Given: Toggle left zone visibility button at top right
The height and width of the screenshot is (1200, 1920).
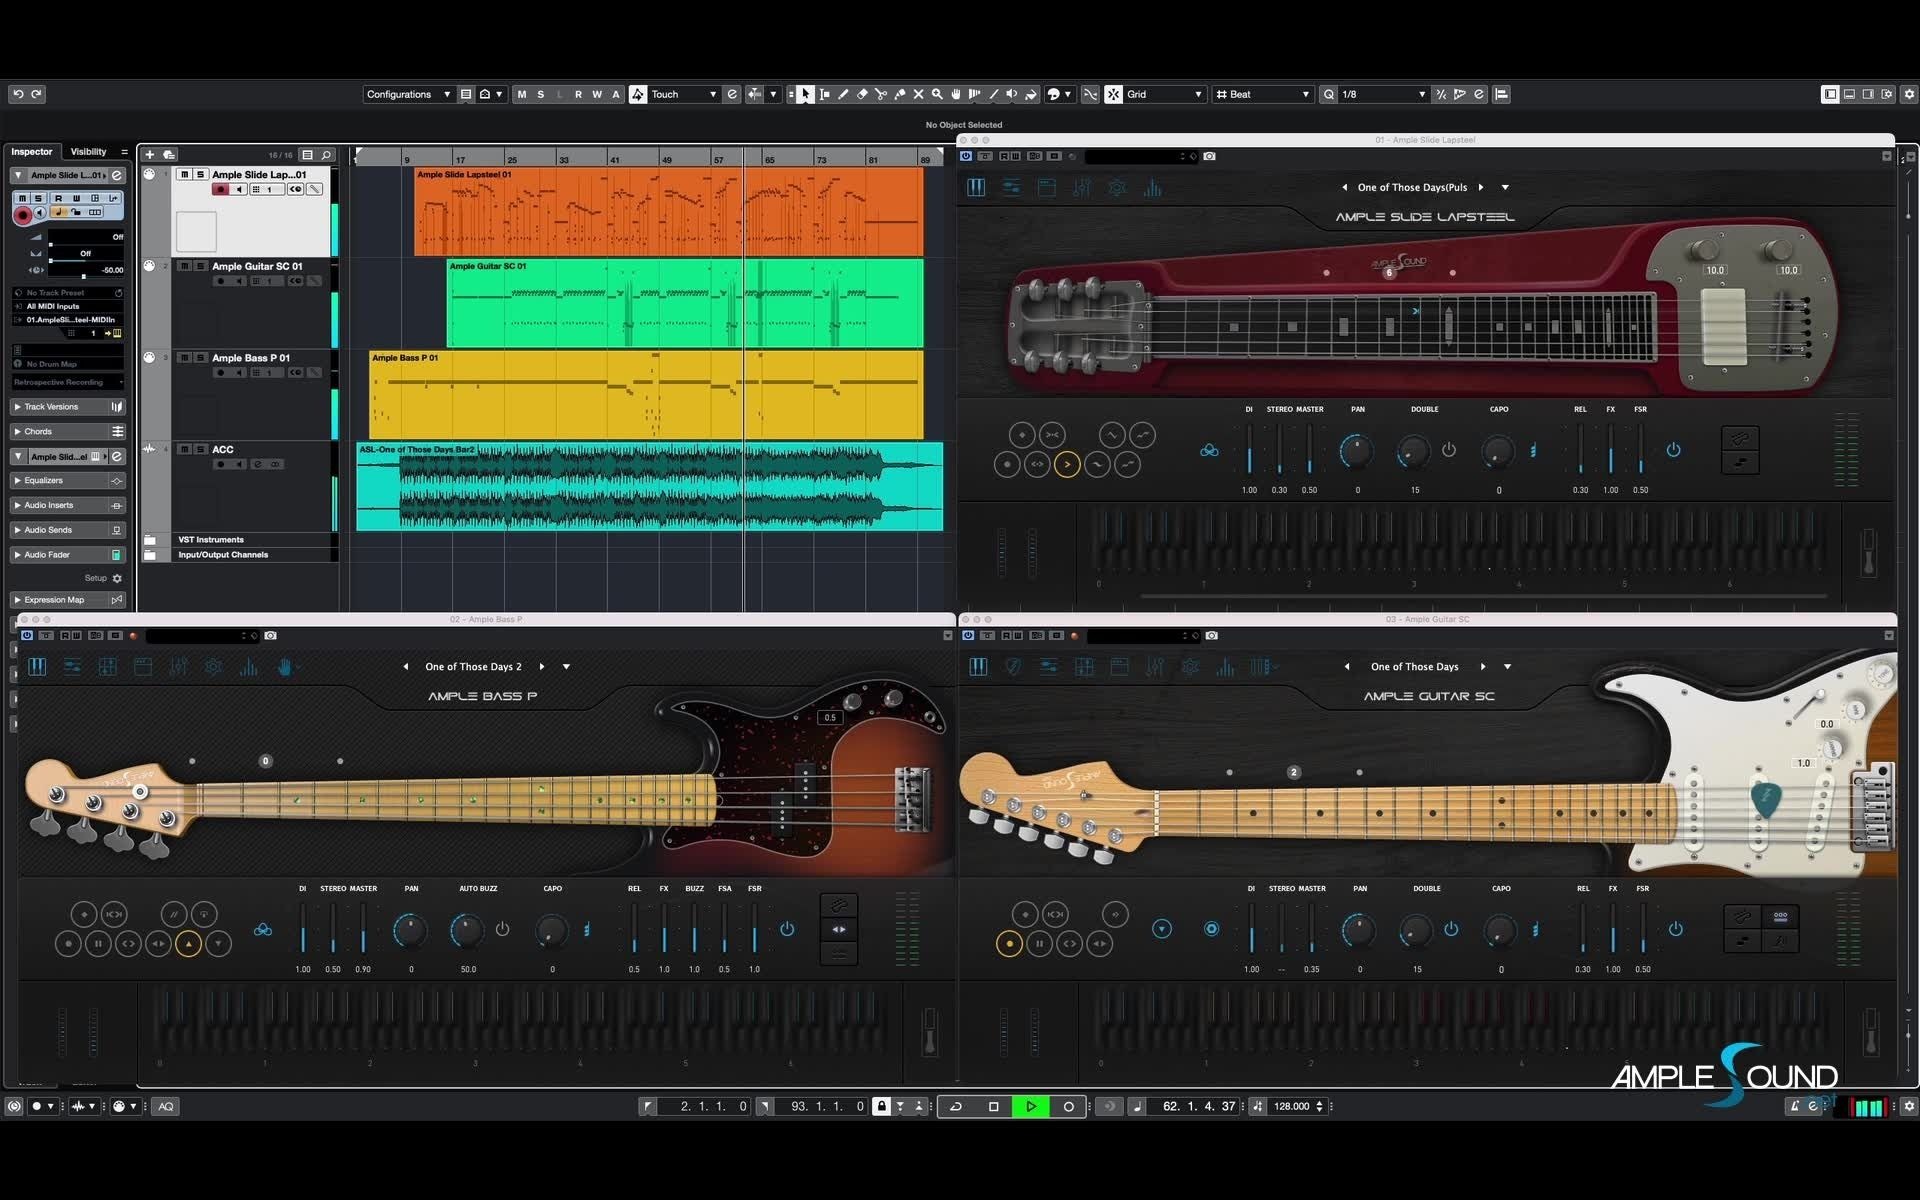Looking at the screenshot, I should 1830,94.
